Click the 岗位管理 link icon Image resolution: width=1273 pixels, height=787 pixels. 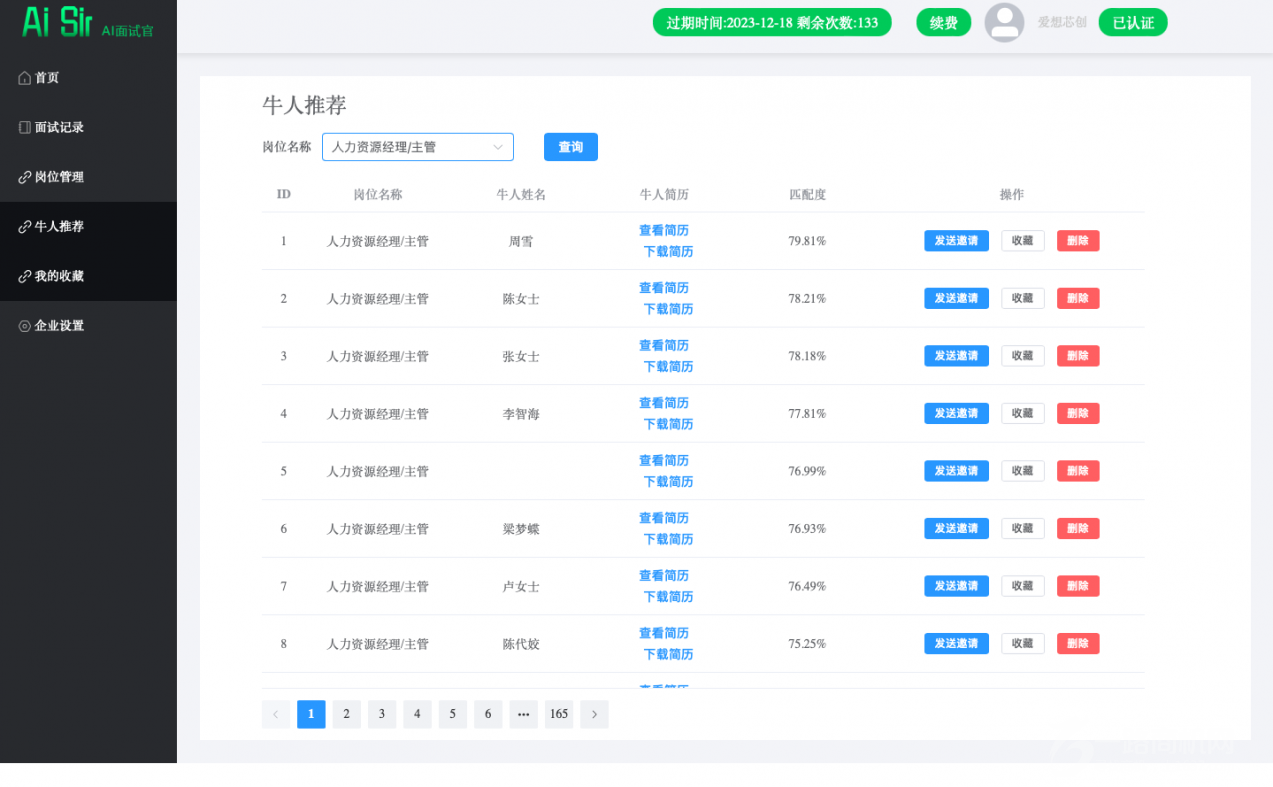(25, 177)
